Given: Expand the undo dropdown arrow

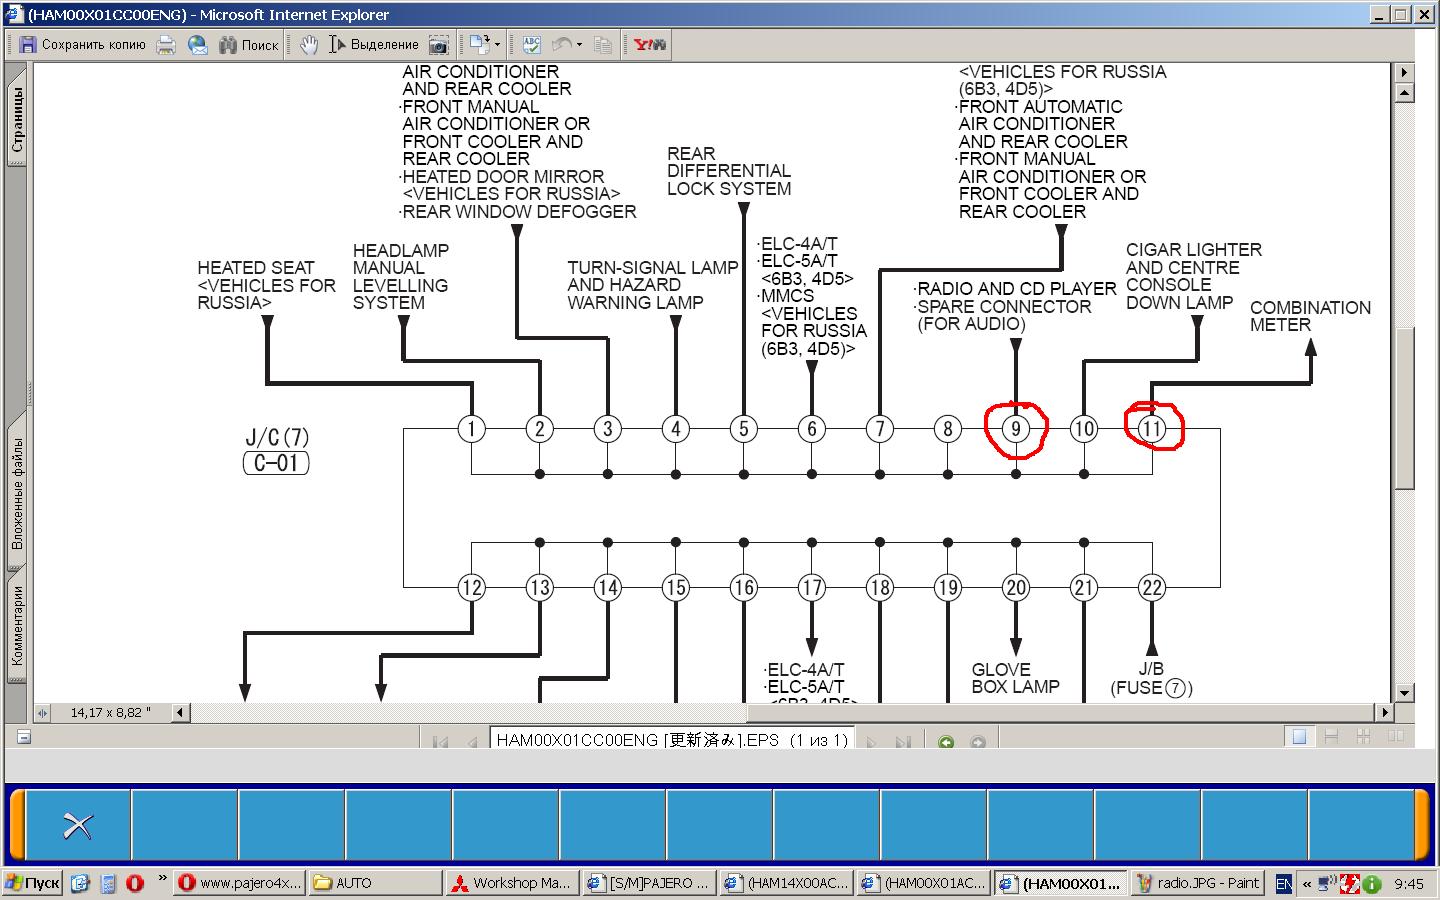Looking at the screenshot, I should pos(579,44).
